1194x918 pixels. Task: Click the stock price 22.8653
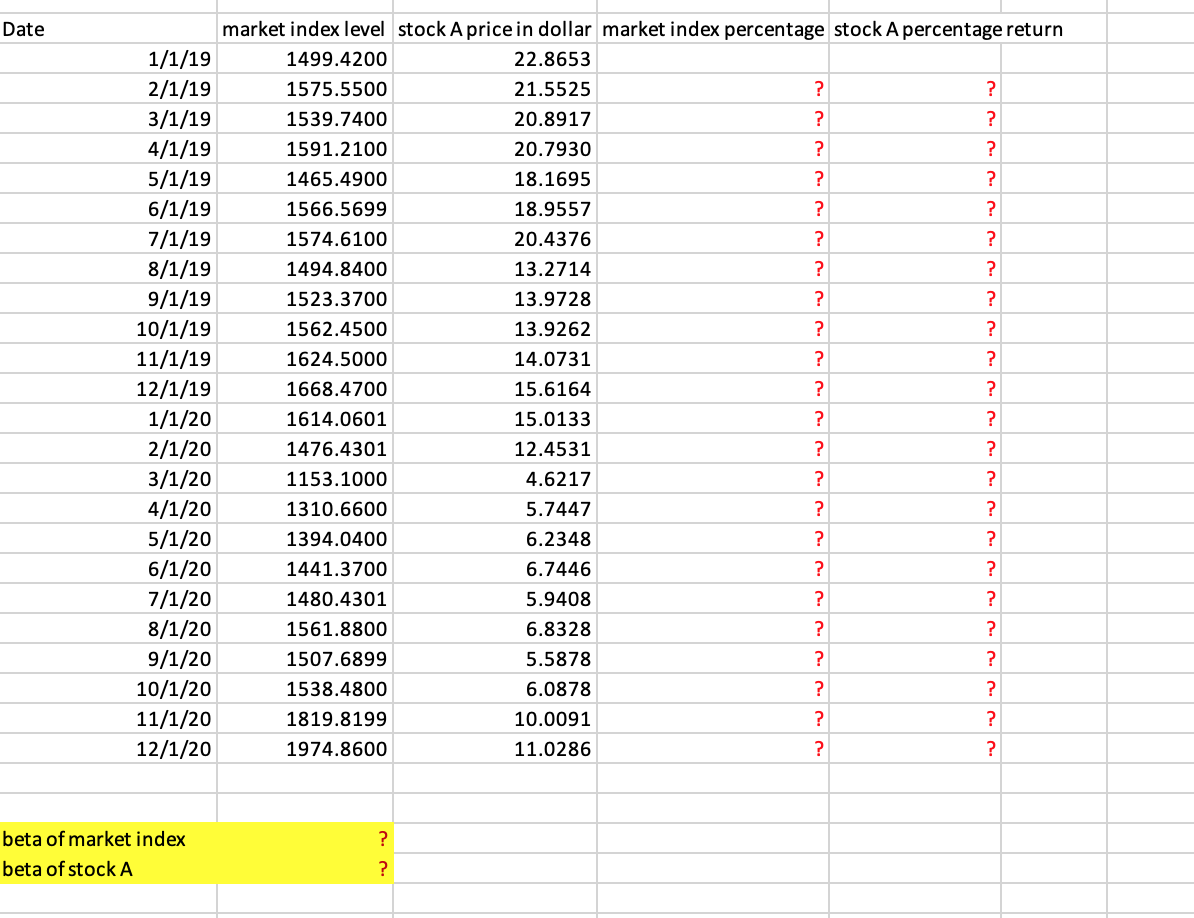pos(495,59)
